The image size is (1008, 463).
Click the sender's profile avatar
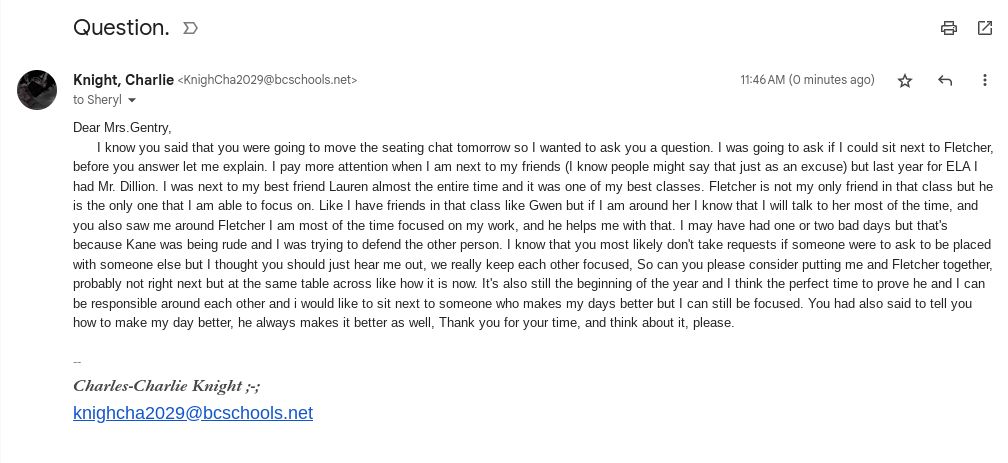(x=37, y=90)
